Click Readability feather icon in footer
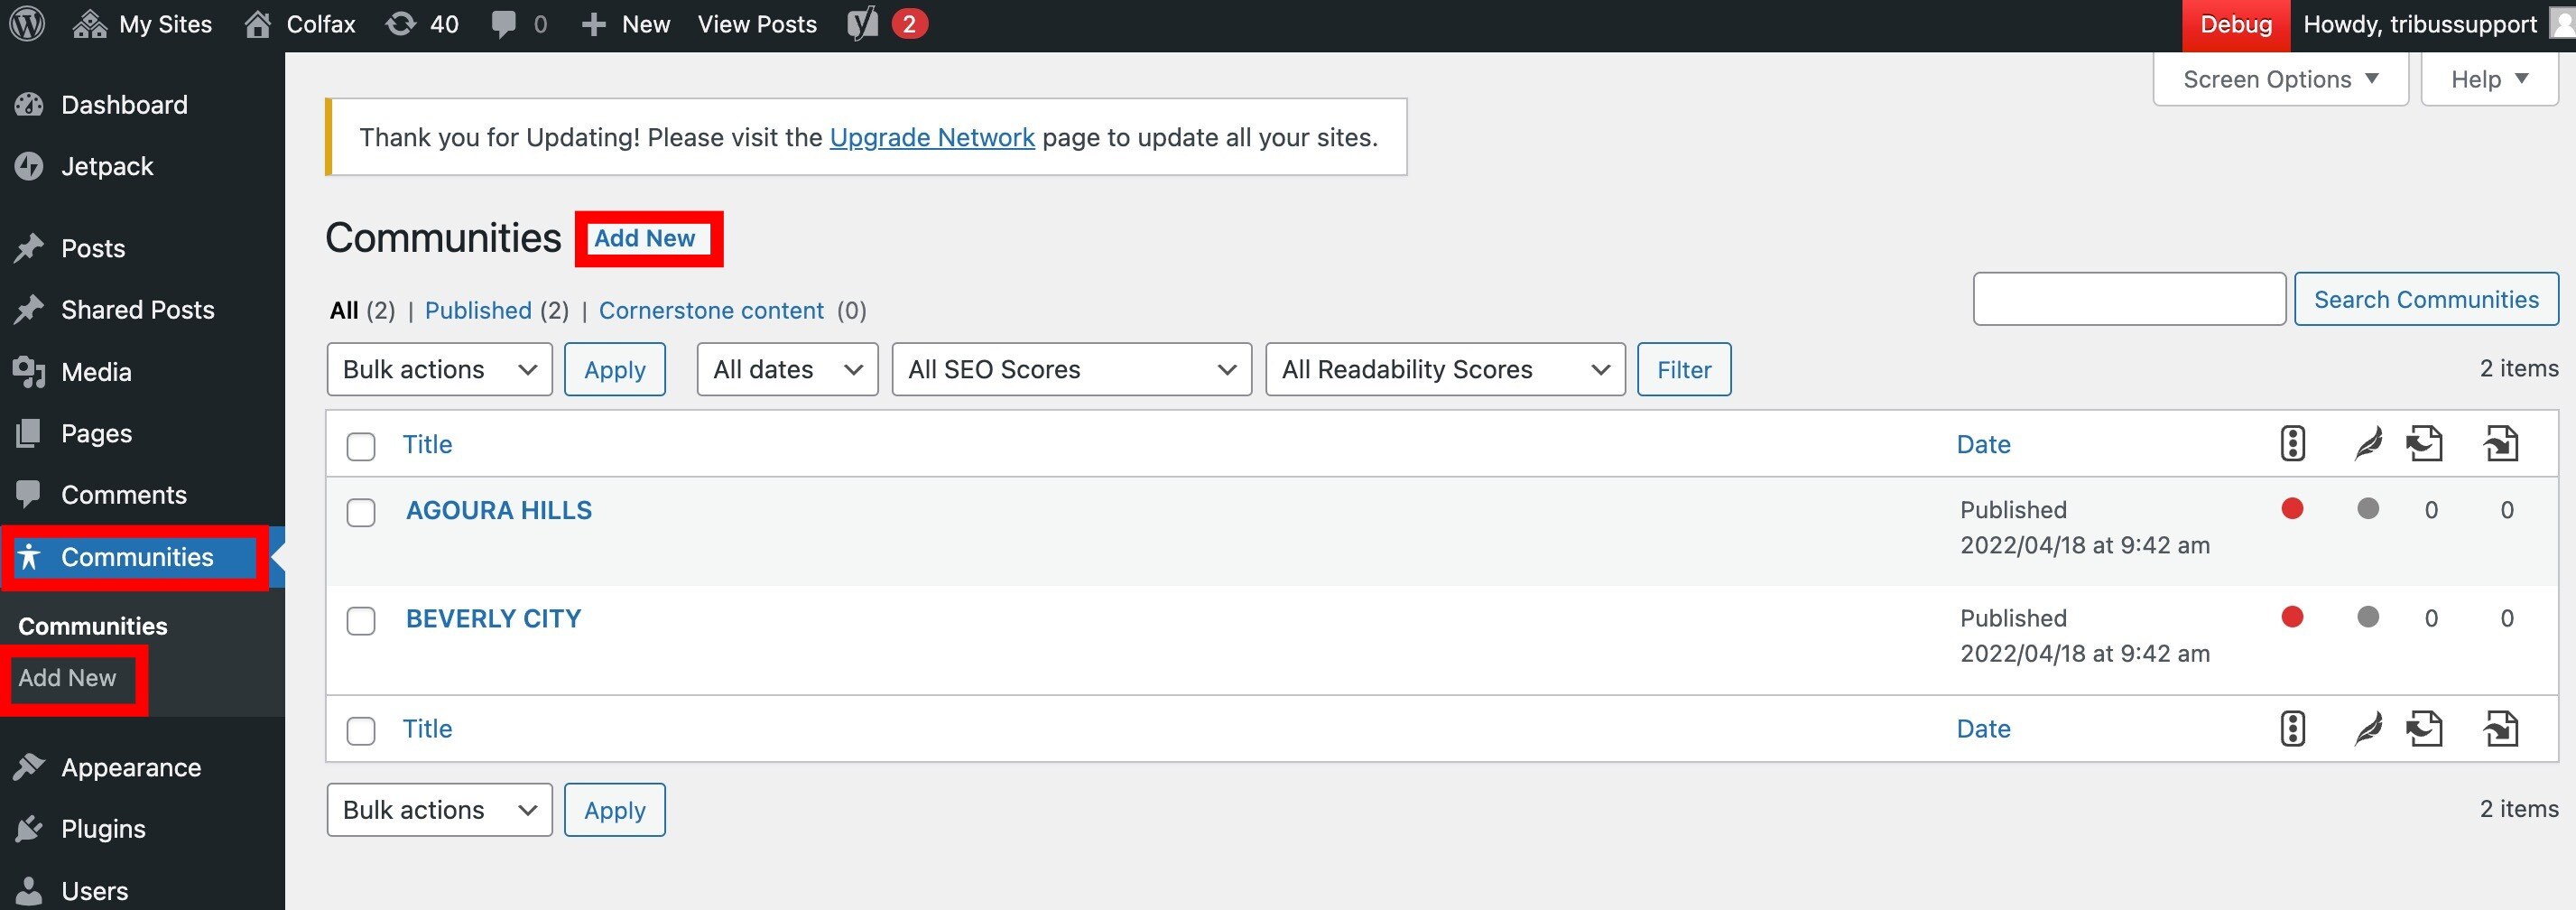This screenshot has height=910, width=2576. pyautogui.click(x=2368, y=728)
